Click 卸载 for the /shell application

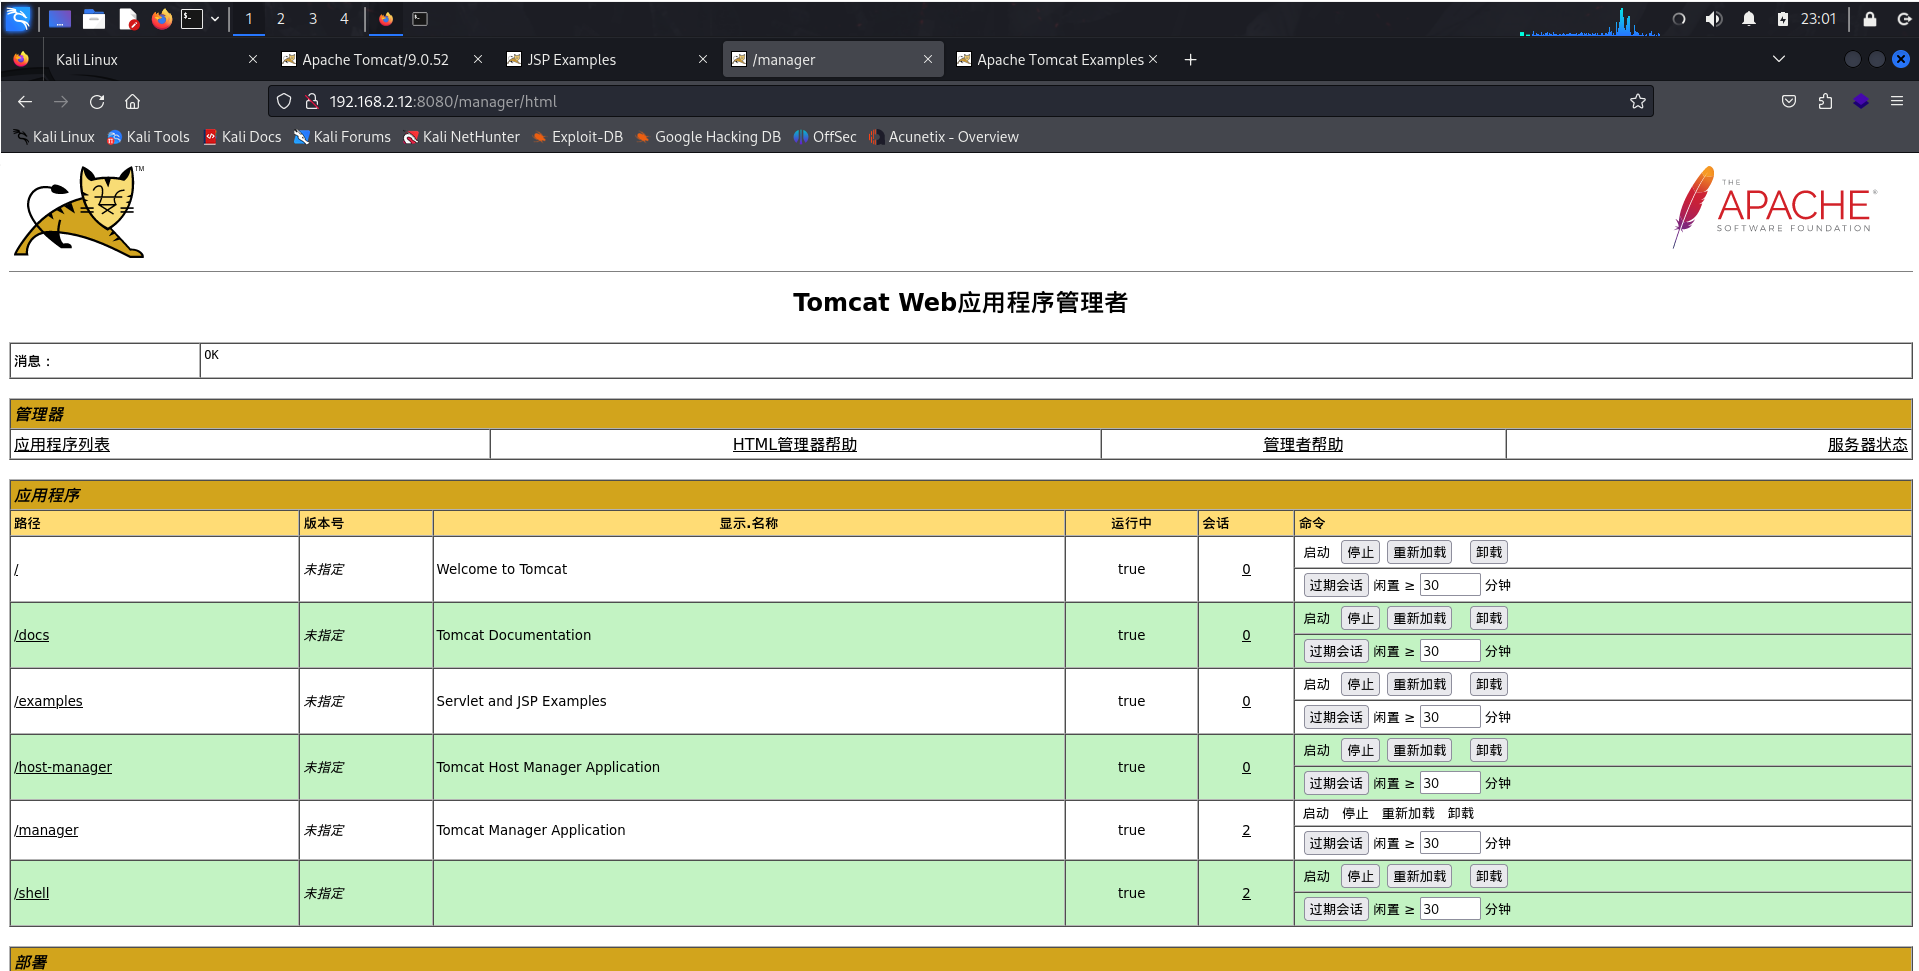coord(1489,876)
